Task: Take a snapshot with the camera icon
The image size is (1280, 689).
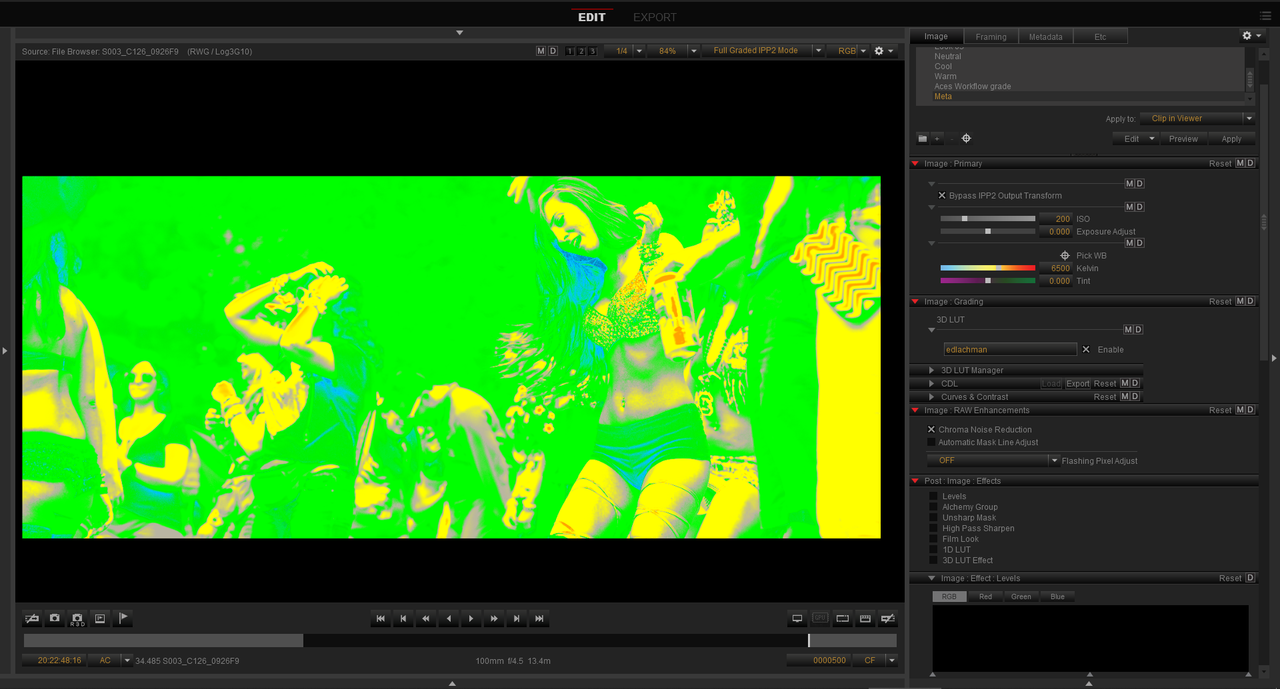Action: (55, 619)
